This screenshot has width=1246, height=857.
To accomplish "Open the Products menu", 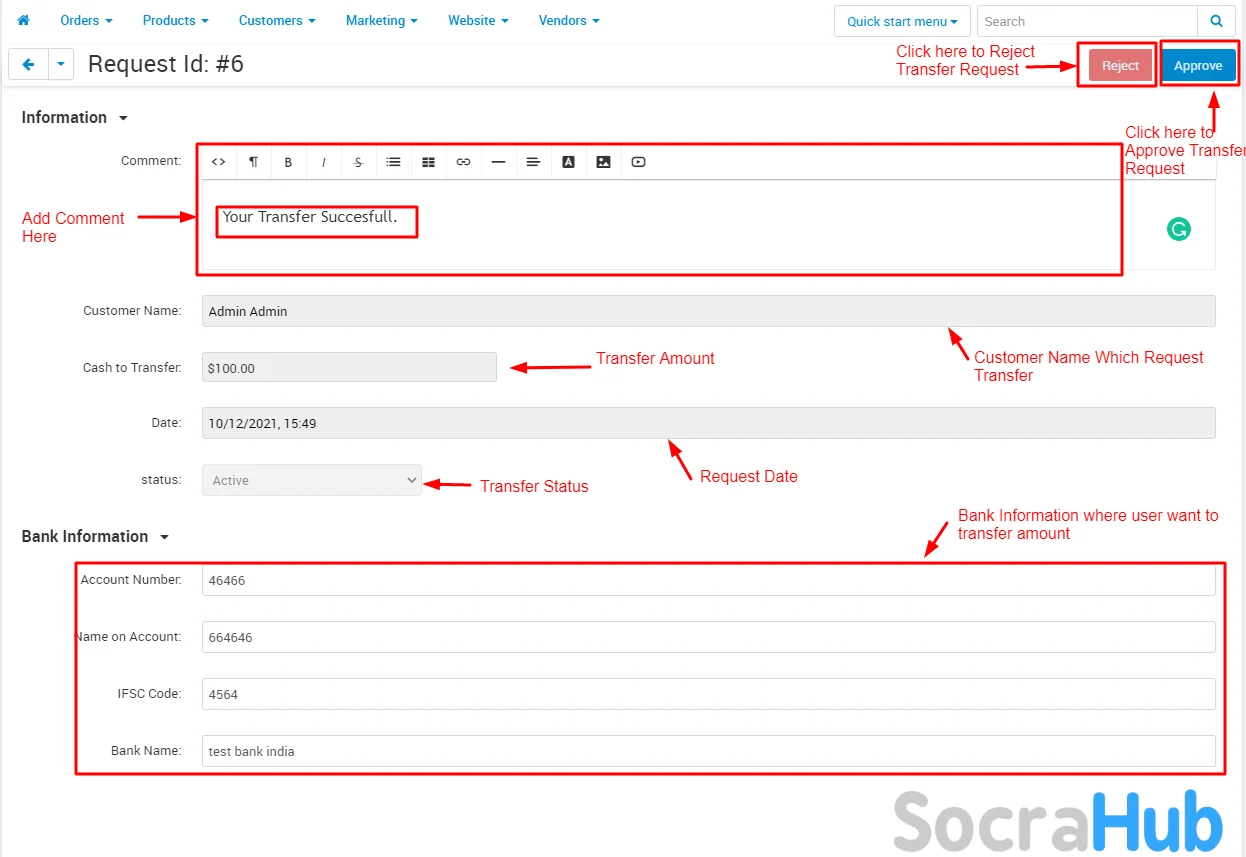I will click(175, 20).
